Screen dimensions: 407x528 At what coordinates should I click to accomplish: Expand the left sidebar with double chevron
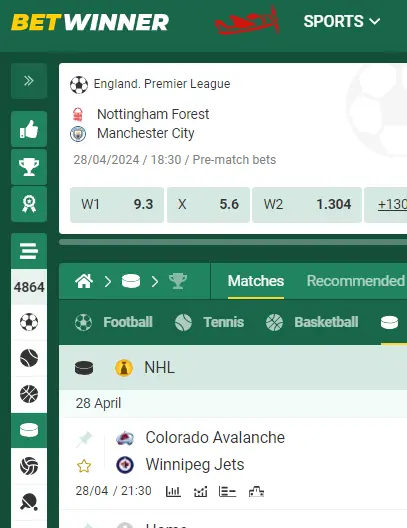coord(29,81)
